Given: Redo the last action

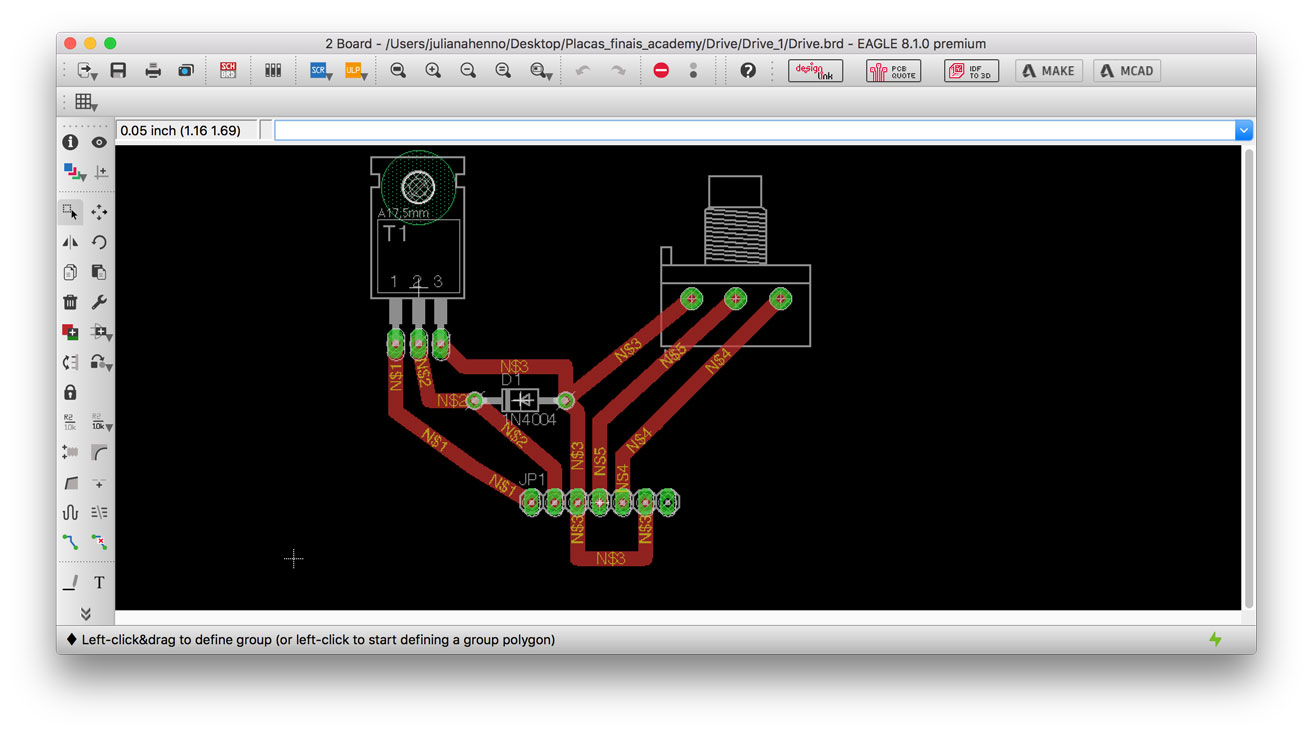Looking at the screenshot, I should [x=618, y=71].
